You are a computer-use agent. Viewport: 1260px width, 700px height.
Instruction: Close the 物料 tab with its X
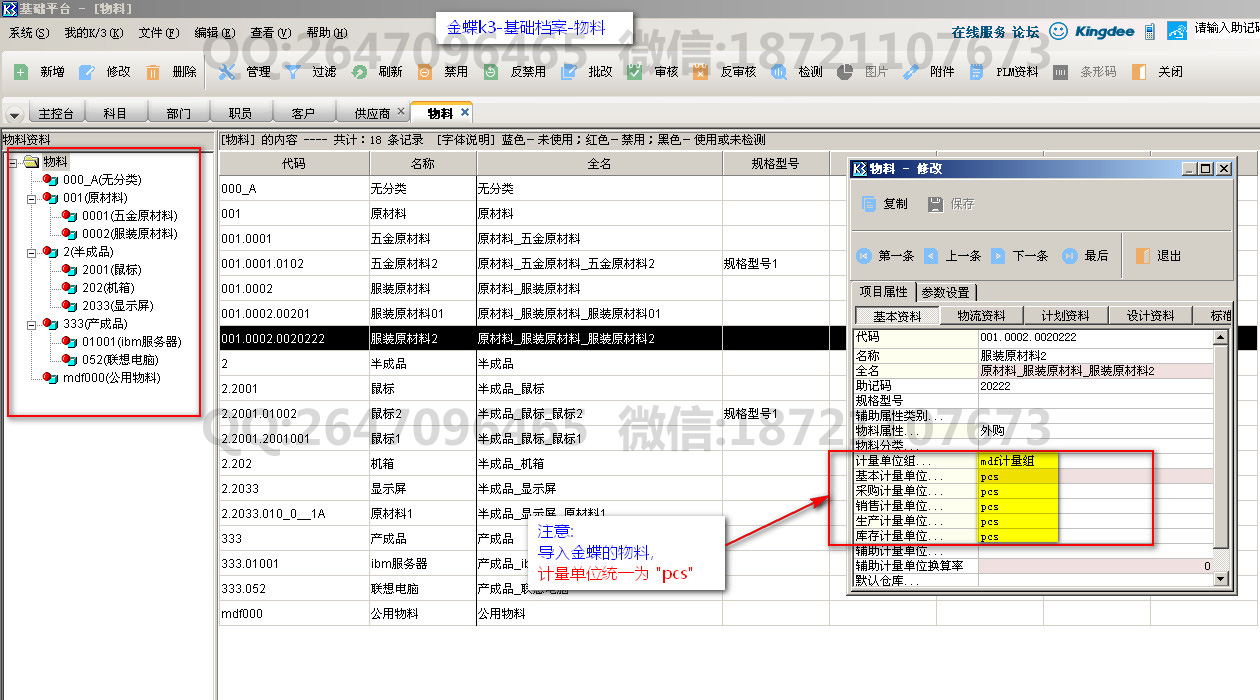(465, 112)
